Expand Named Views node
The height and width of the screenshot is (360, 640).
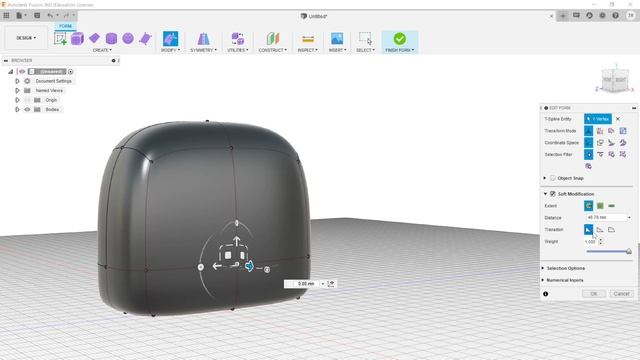click(x=17, y=90)
